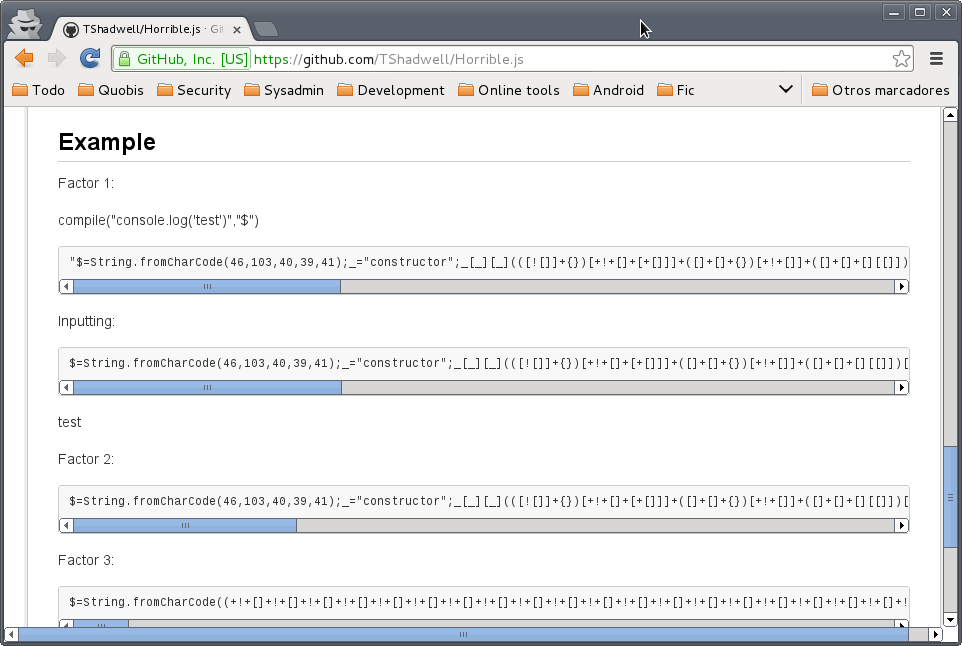Click the page vertical scrollbar thumb
962x646 pixels.
(950, 497)
